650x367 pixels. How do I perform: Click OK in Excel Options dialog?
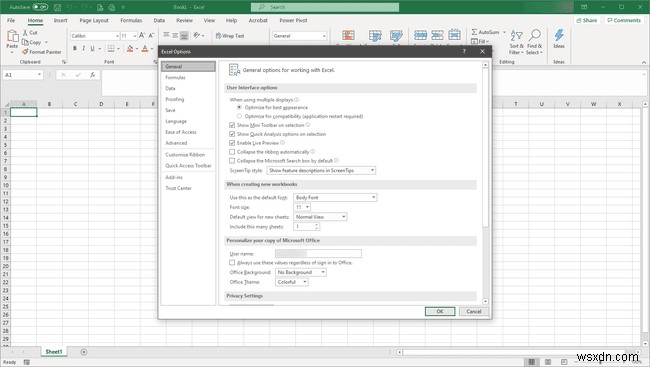click(440, 311)
